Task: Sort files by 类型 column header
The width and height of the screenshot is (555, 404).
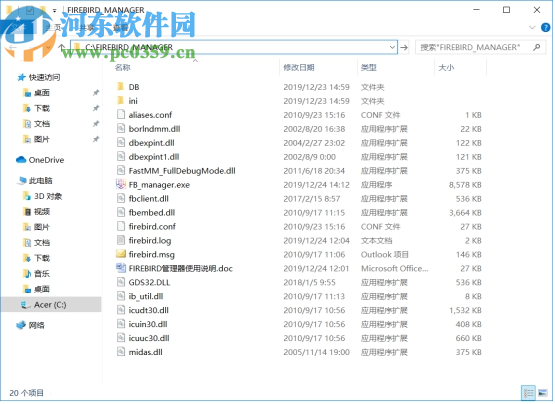Action: pos(368,67)
